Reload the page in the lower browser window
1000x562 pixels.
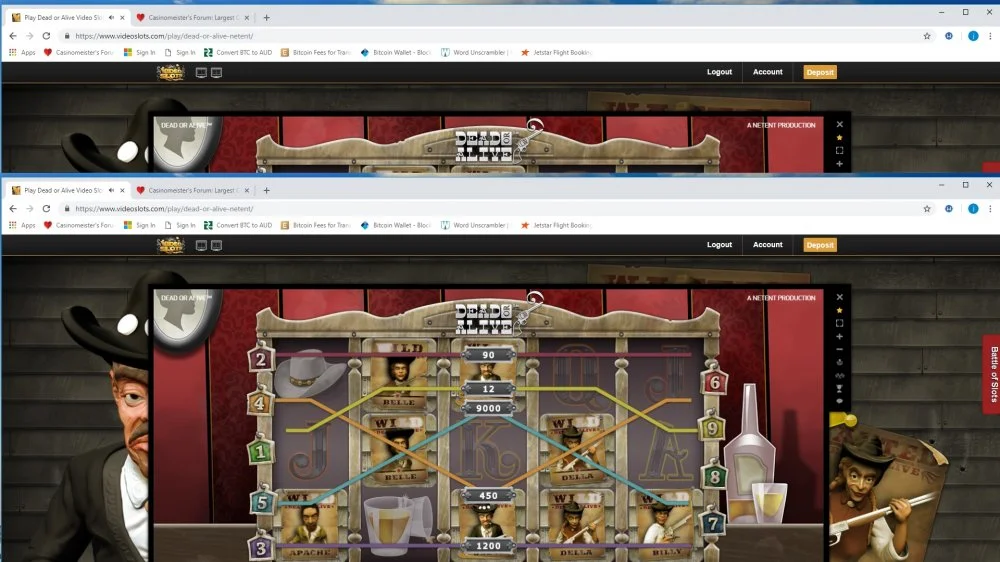pyautogui.click(x=46, y=209)
